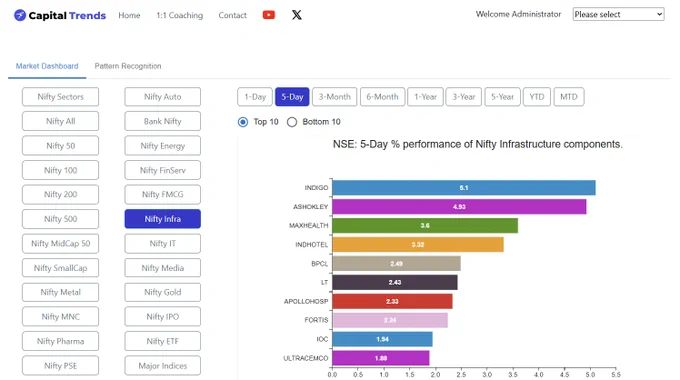Screen dimensions: 680x380
Task: Select Nifty SmallCap
Action: 60,268
